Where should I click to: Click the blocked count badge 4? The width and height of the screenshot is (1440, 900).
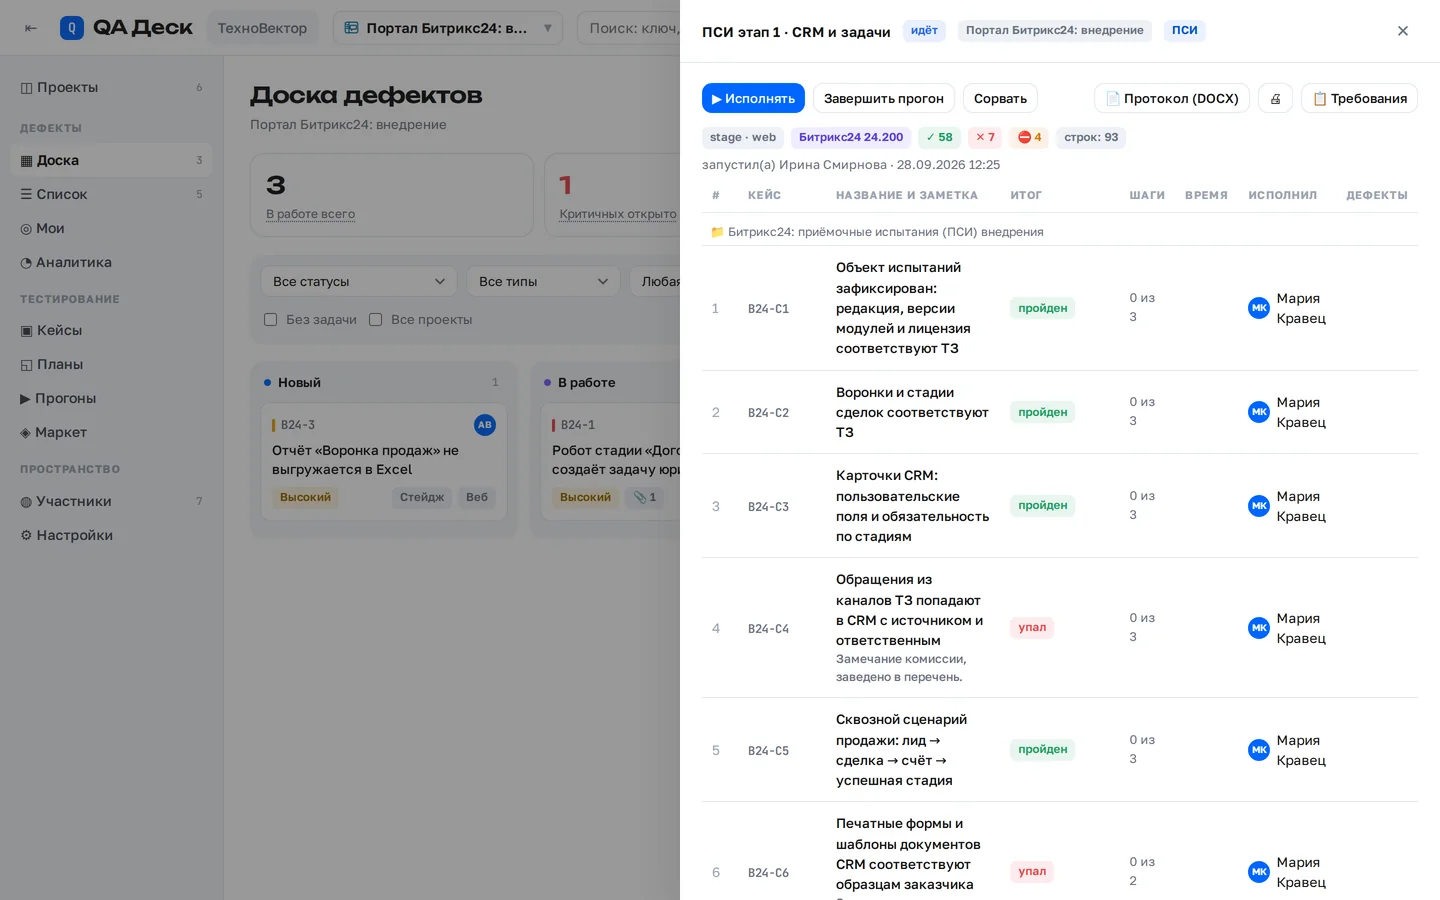pyautogui.click(x=1029, y=137)
